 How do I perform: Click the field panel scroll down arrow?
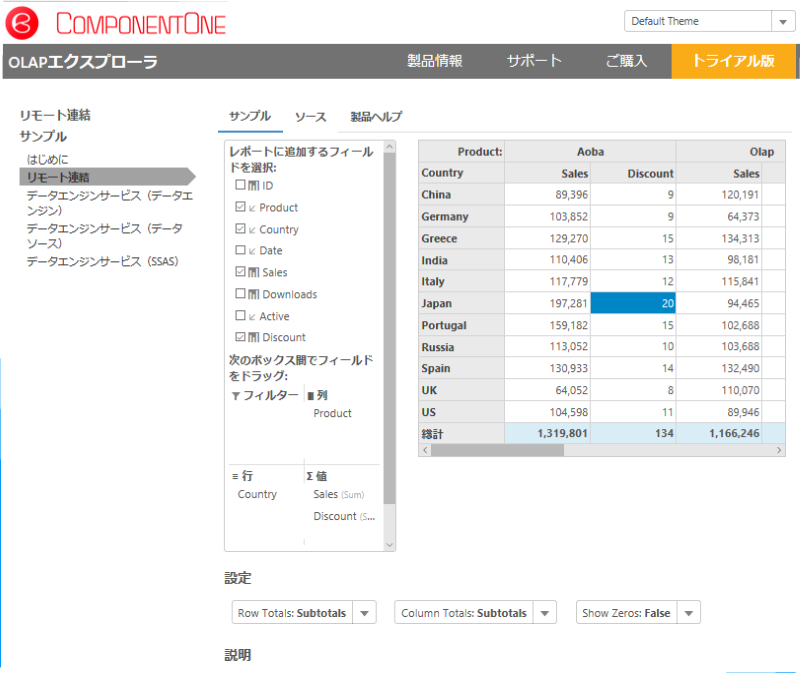[389, 544]
